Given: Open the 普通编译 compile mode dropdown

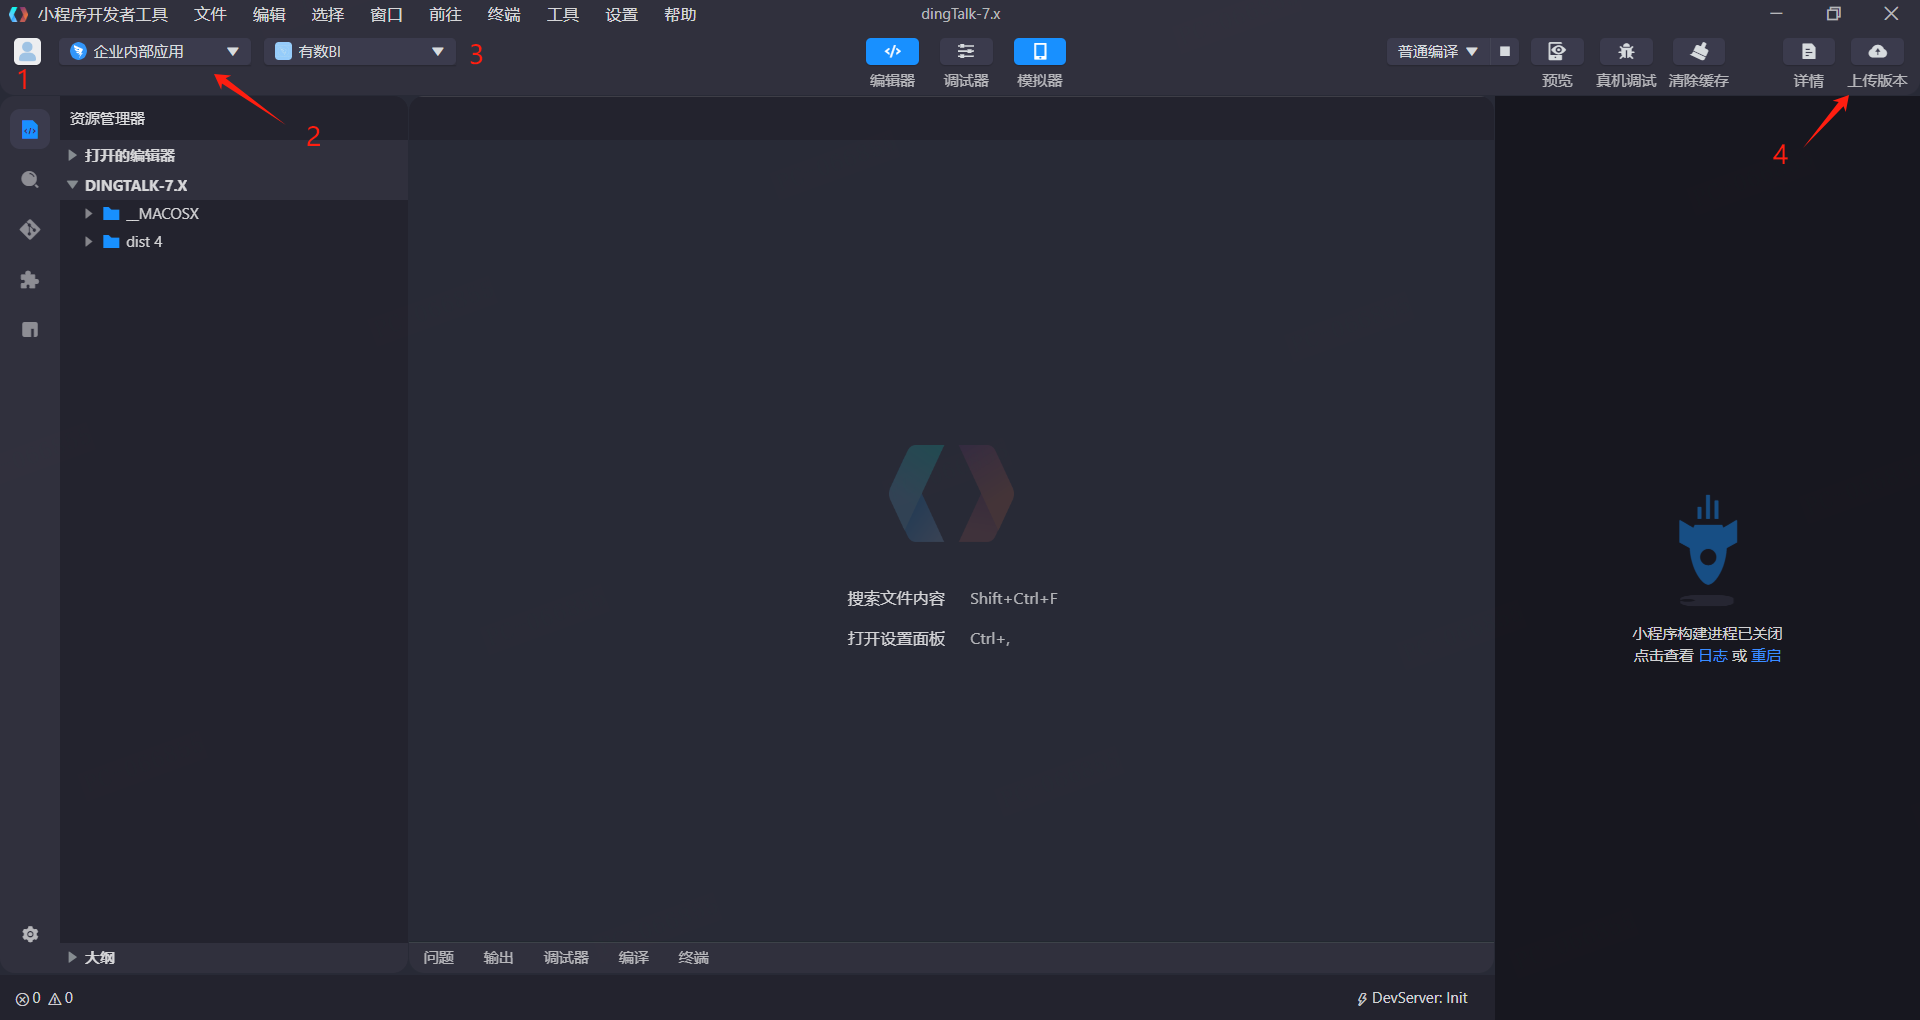Looking at the screenshot, I should 1437,52.
